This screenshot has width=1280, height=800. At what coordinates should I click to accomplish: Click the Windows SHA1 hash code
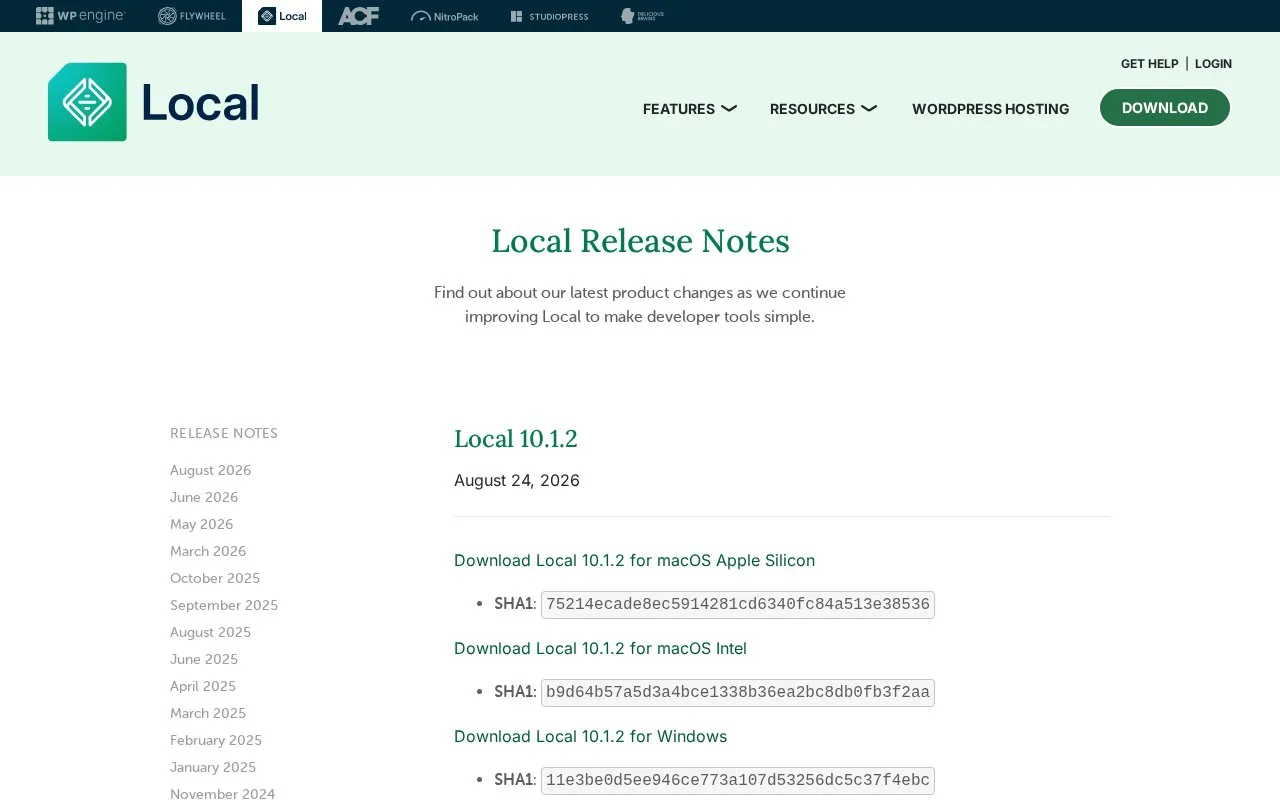coord(738,780)
